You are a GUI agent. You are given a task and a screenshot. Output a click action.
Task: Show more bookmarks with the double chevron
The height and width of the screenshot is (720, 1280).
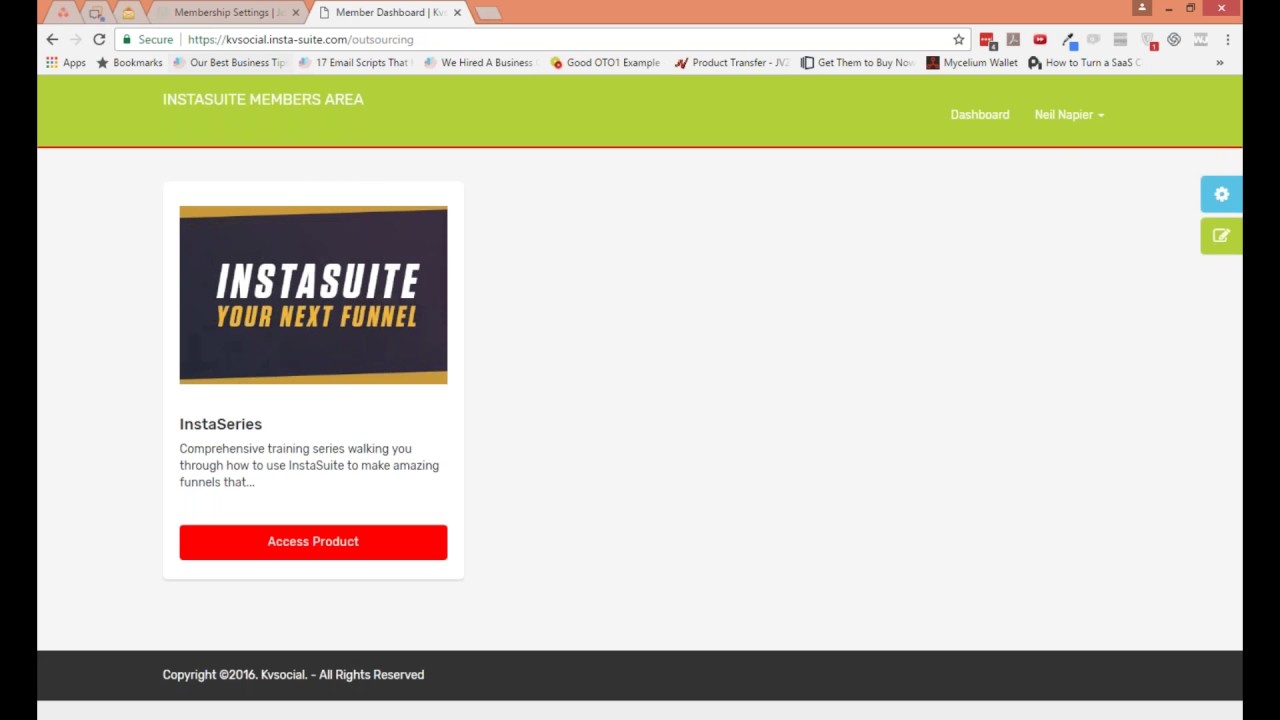1219,62
